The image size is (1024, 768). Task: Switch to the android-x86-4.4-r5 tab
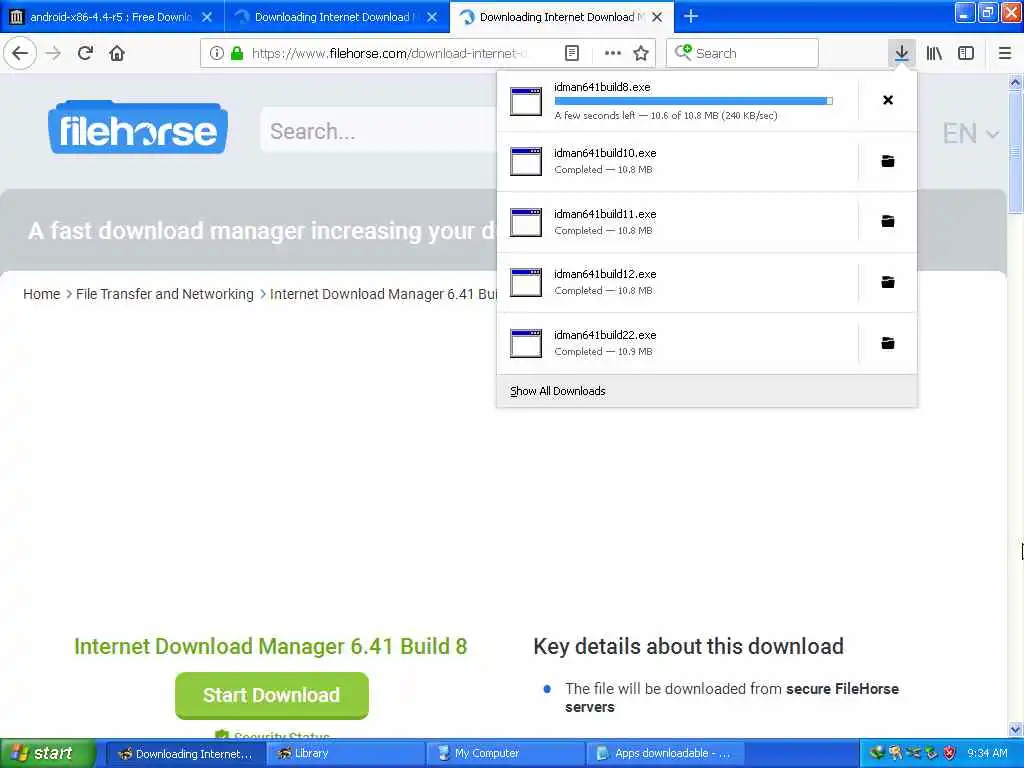(111, 17)
